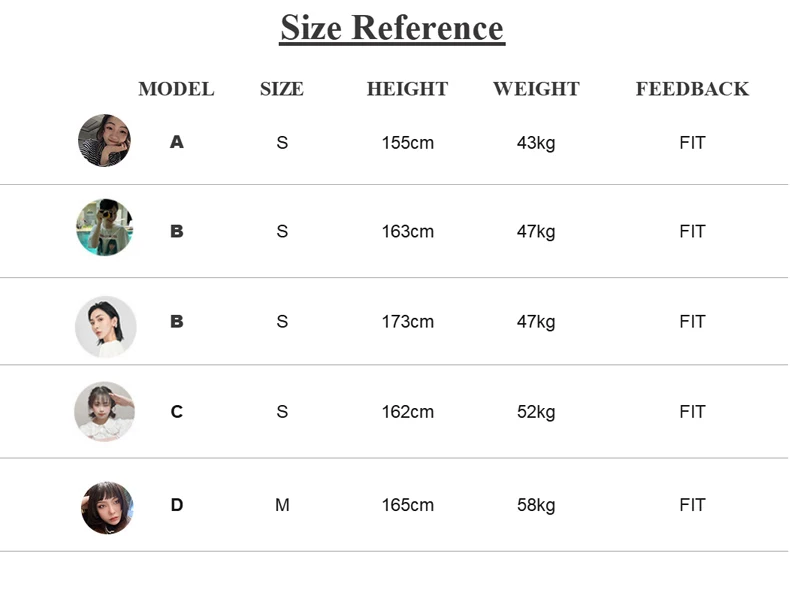Viewport: 790px width, 599px height.
Task: Click the avatar in the 163cm row
Action: [104, 227]
